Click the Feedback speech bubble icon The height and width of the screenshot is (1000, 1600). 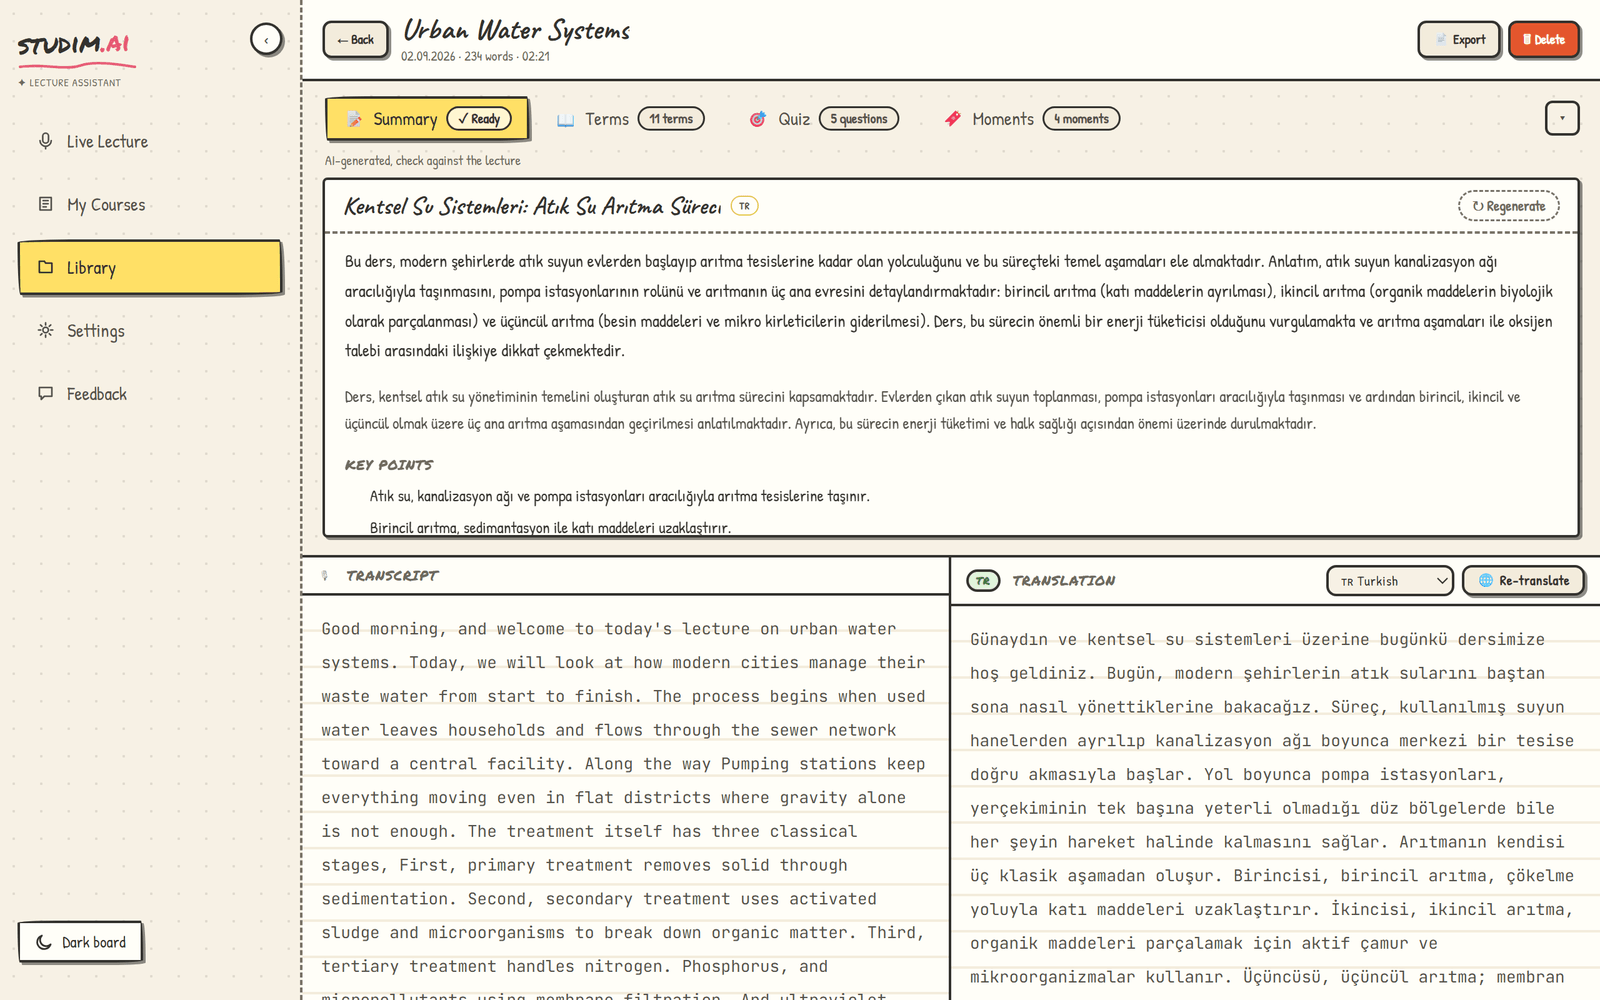tap(45, 393)
